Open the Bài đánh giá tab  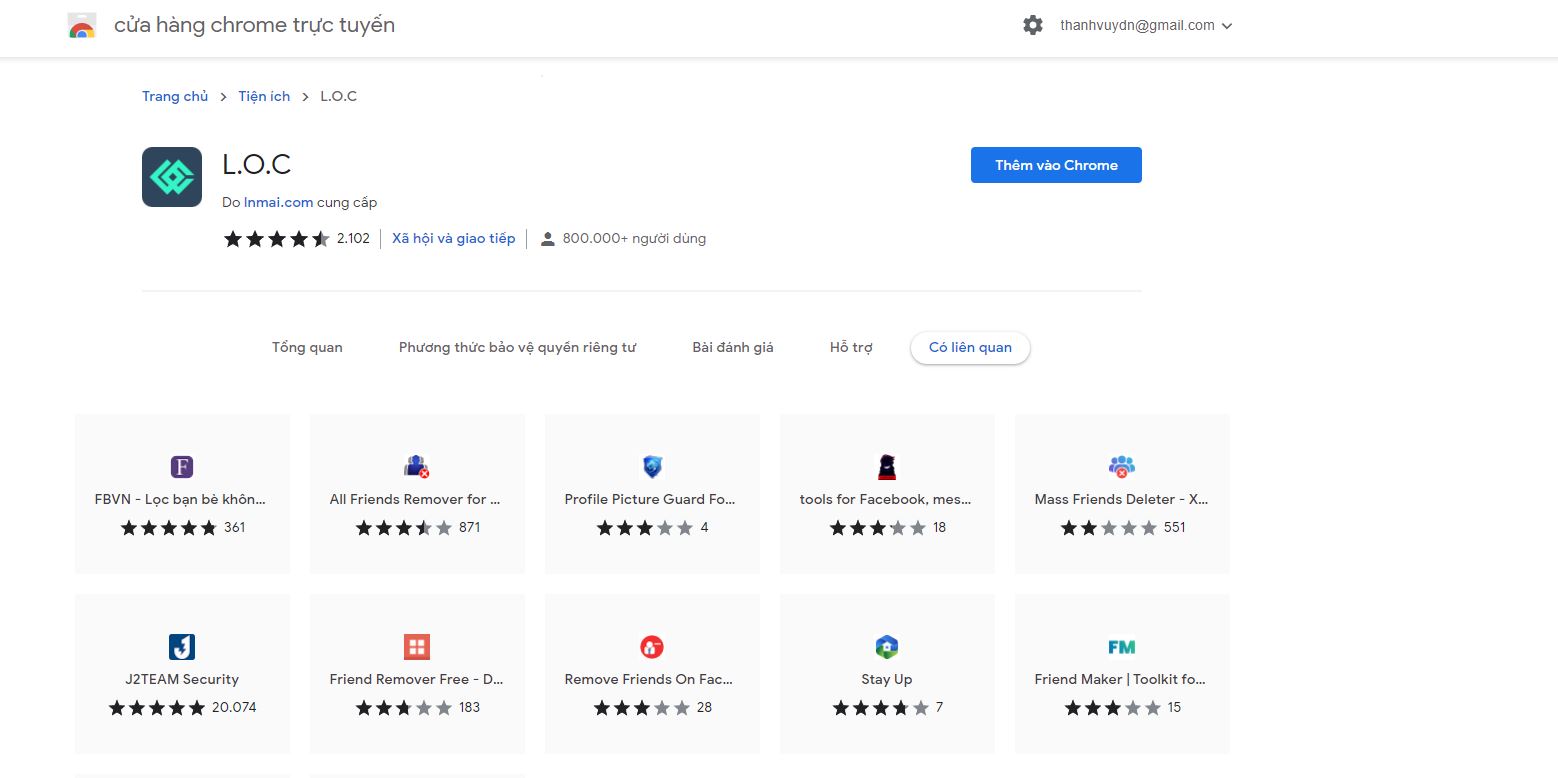[733, 348]
